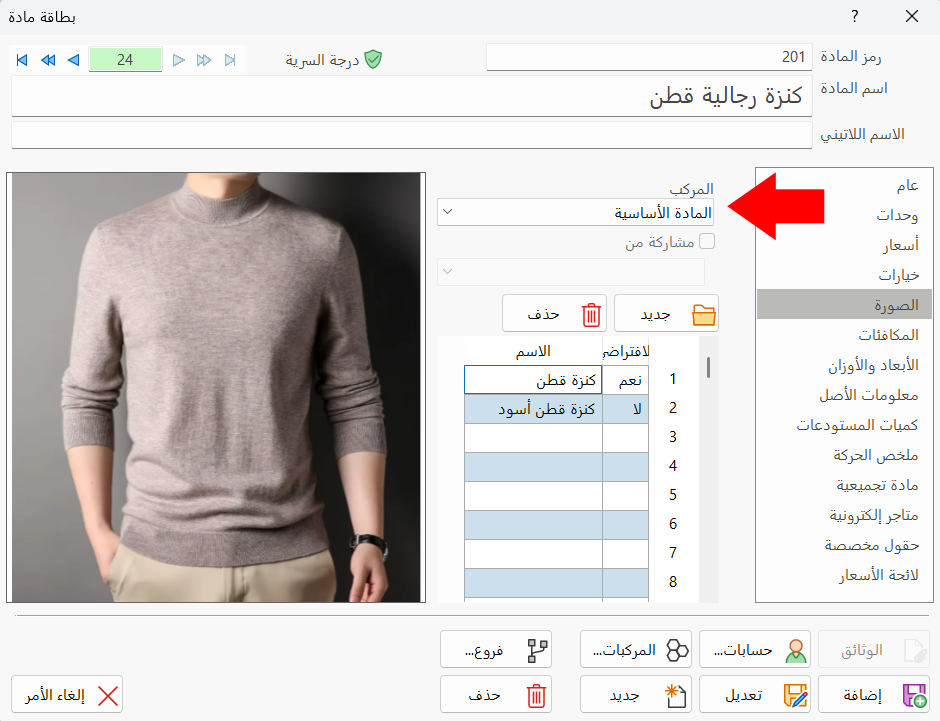The height and width of the screenshot is (721, 940).
Task: Select the عام tab
Action: click(844, 185)
